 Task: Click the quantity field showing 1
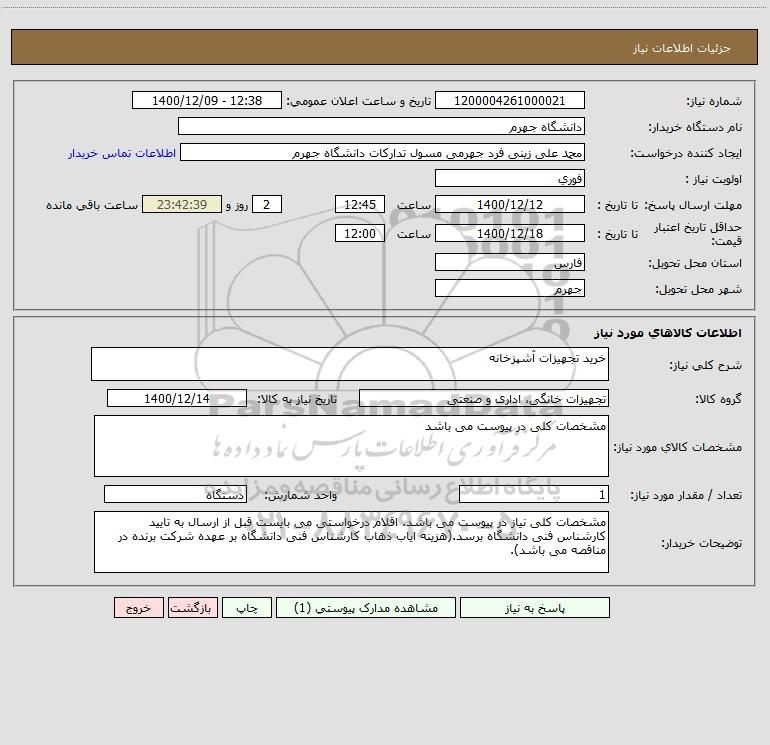(x=534, y=494)
